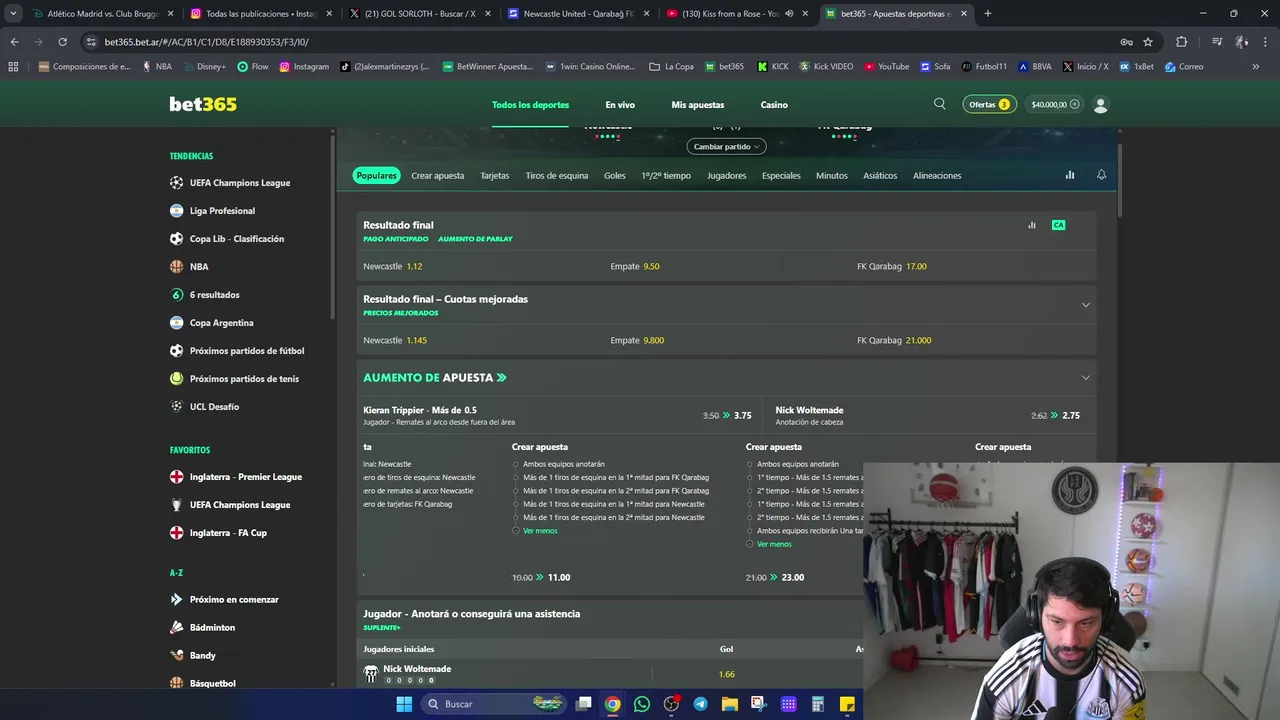This screenshot has height=720, width=1280.
Task: Reload the page with the browser refresh button
Action: click(62, 42)
